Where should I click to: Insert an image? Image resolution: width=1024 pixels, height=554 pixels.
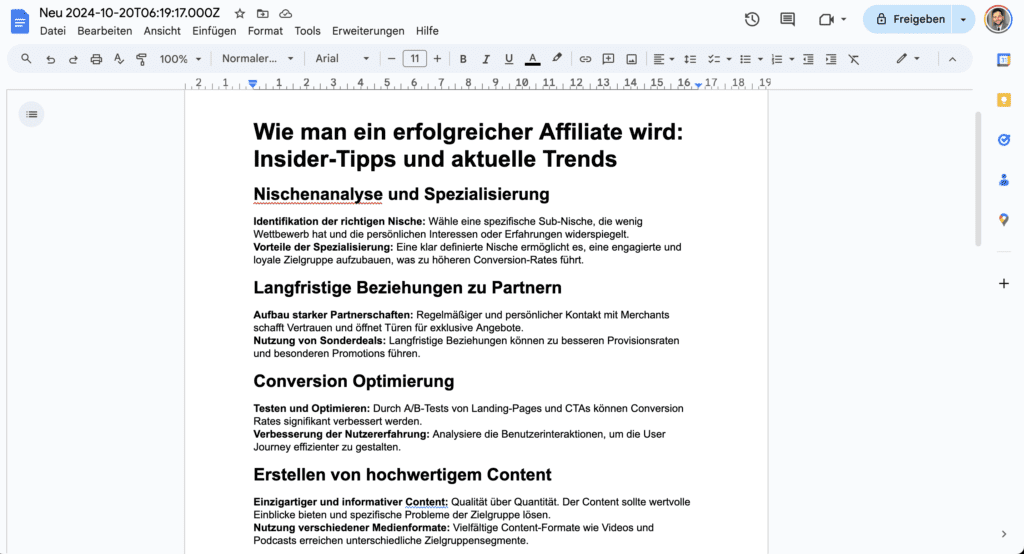click(x=632, y=59)
